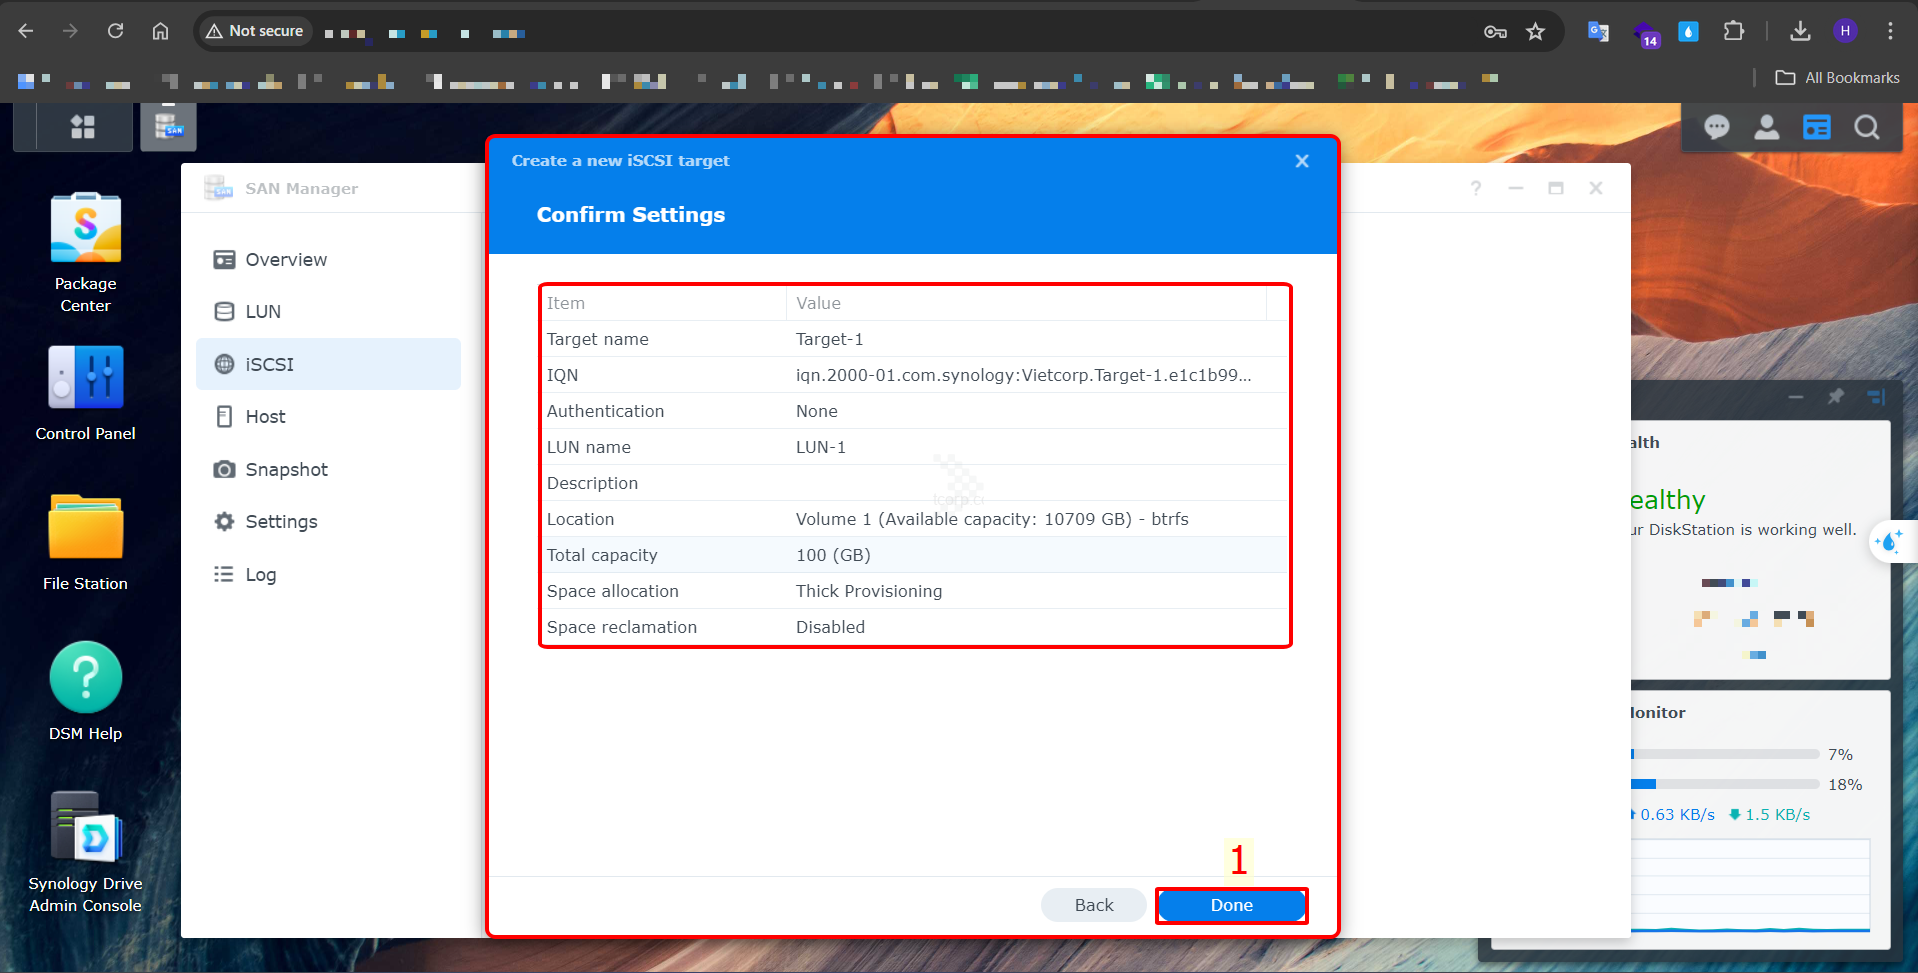Go Back in the wizard
Viewport: 1918px width, 973px height.
pos(1093,905)
